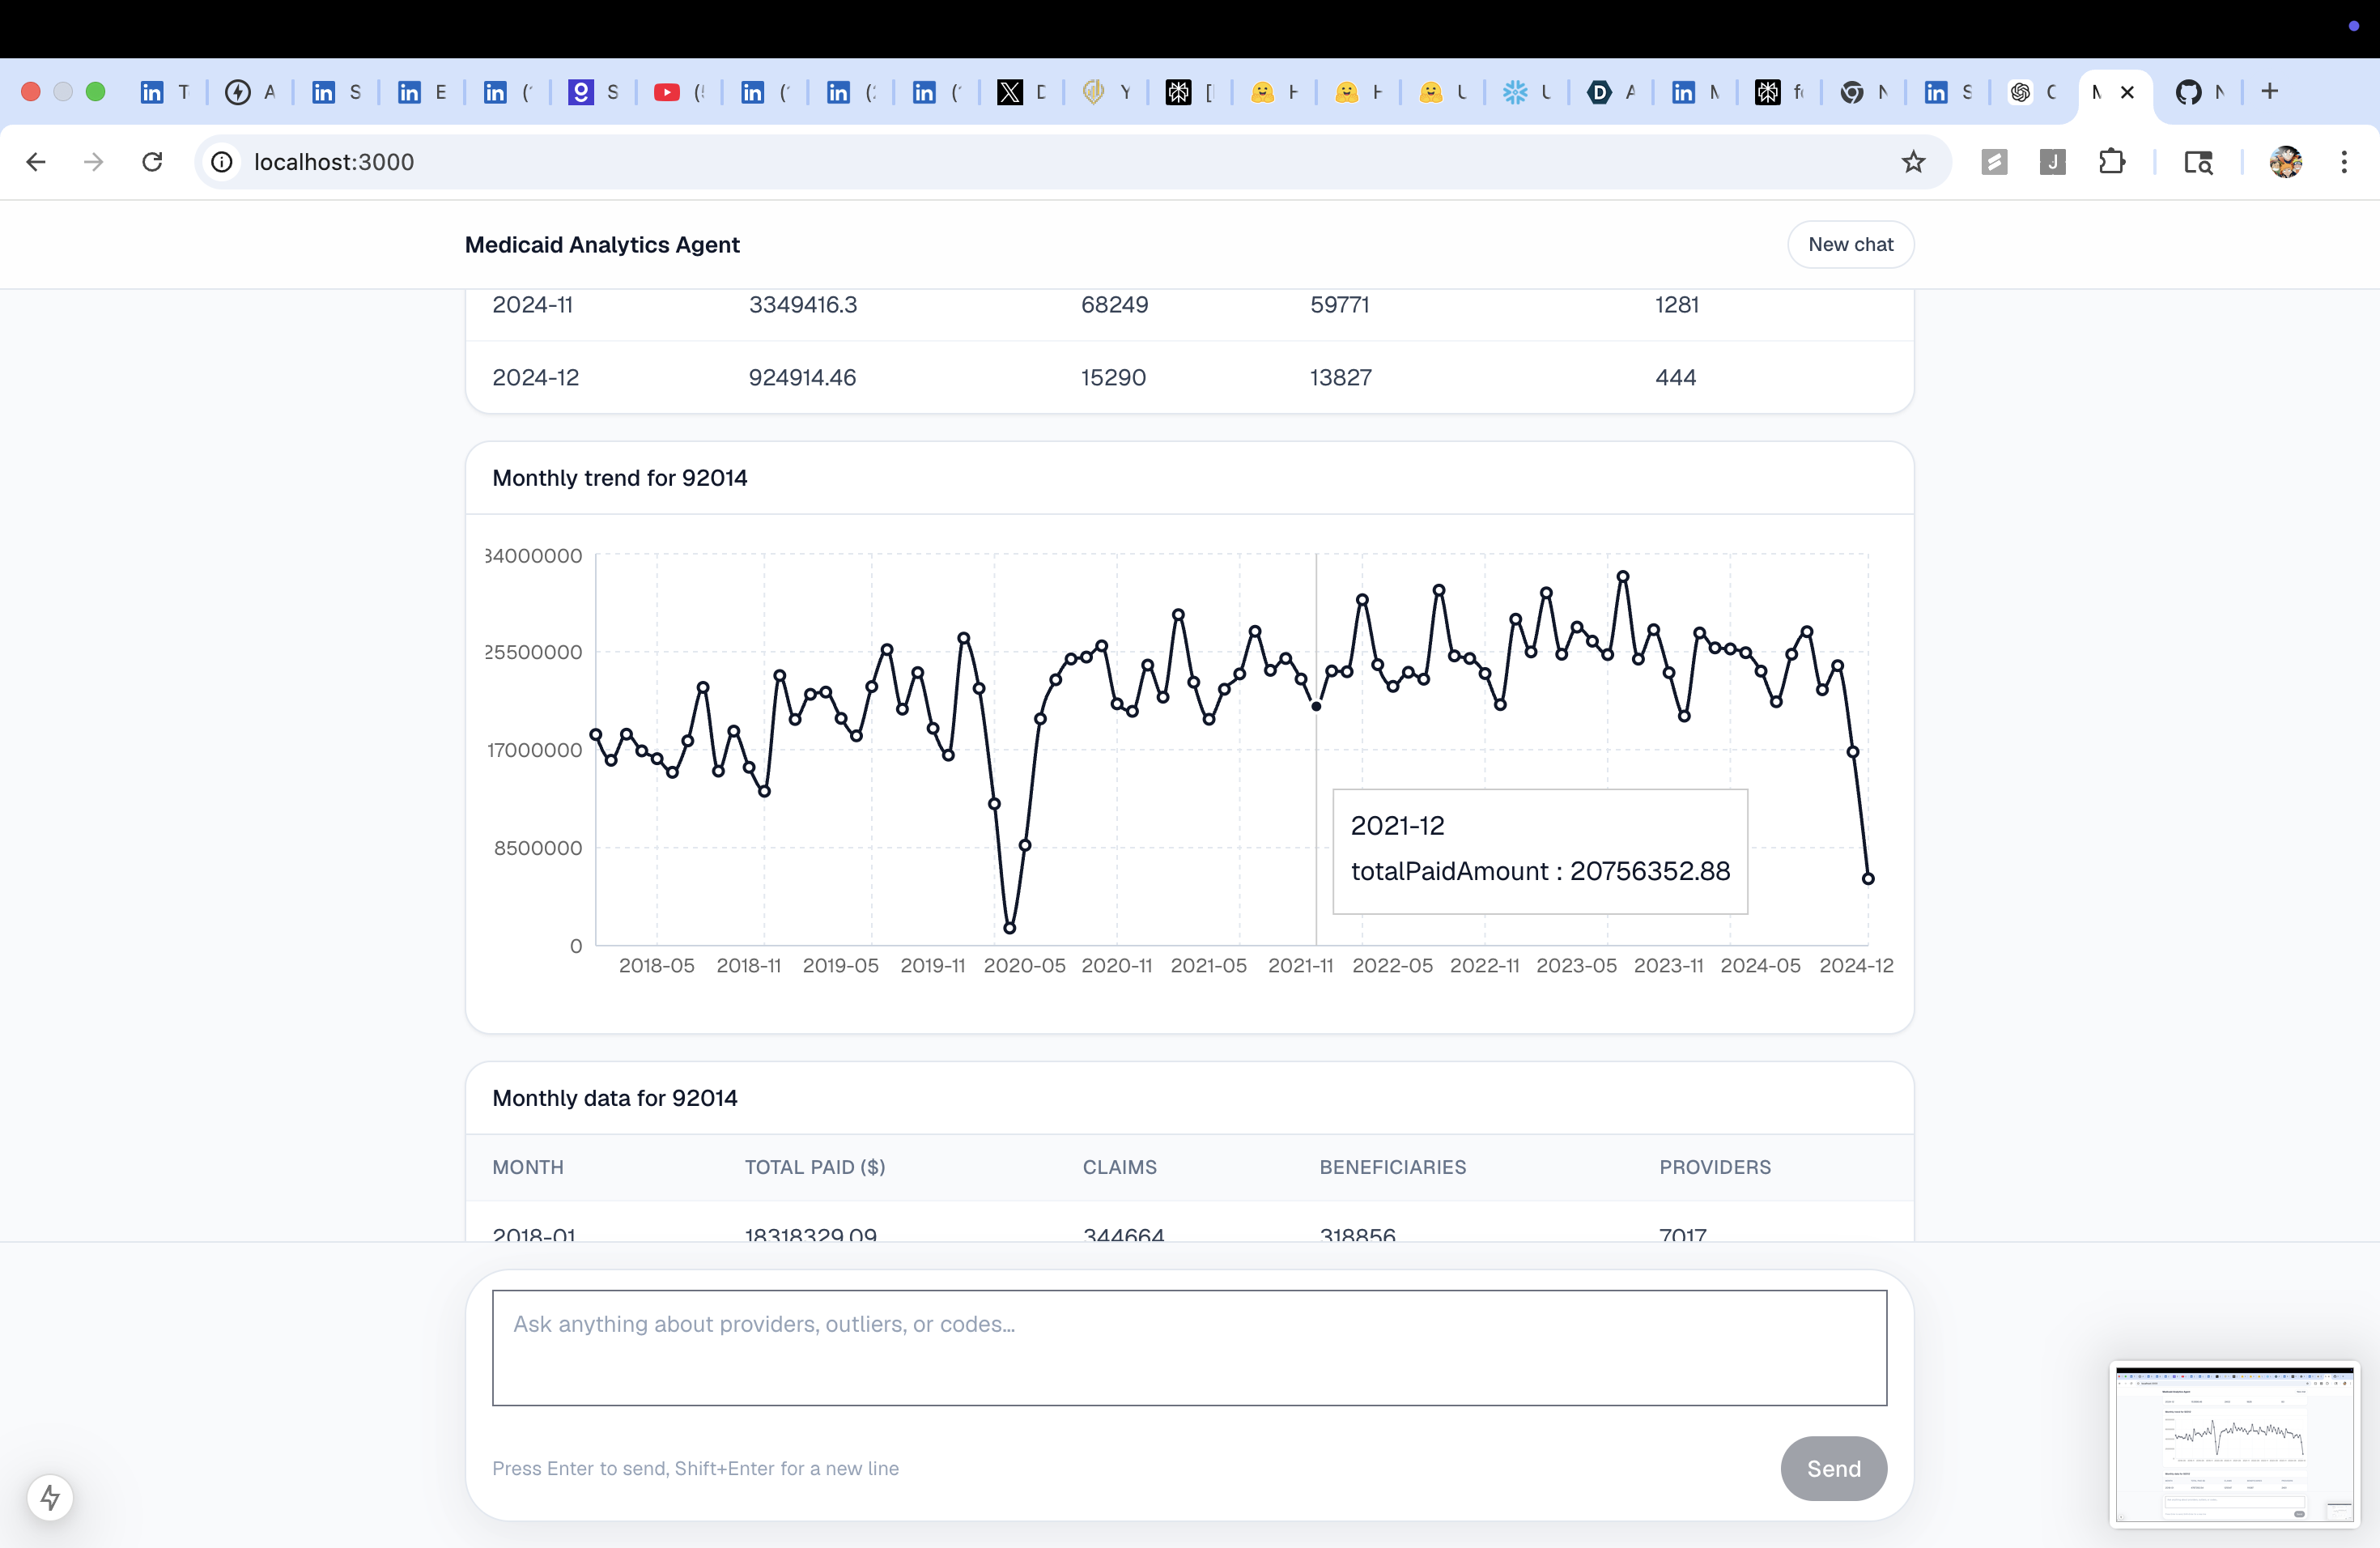
Task: Go back to previous page
Action: pyautogui.click(x=36, y=162)
